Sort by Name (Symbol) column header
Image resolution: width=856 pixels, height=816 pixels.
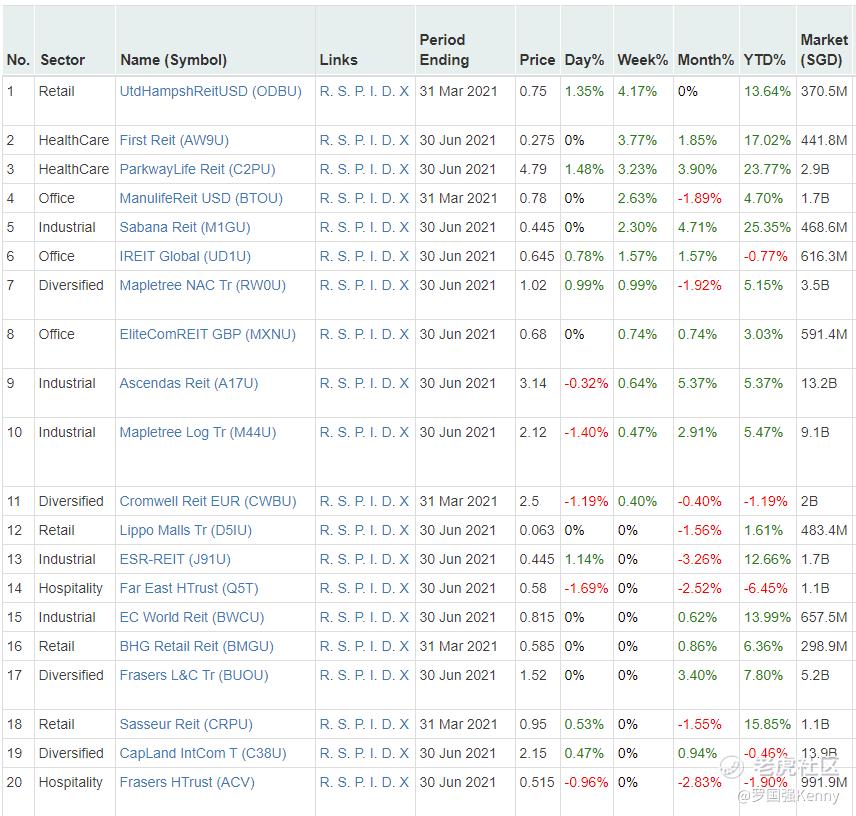click(173, 59)
